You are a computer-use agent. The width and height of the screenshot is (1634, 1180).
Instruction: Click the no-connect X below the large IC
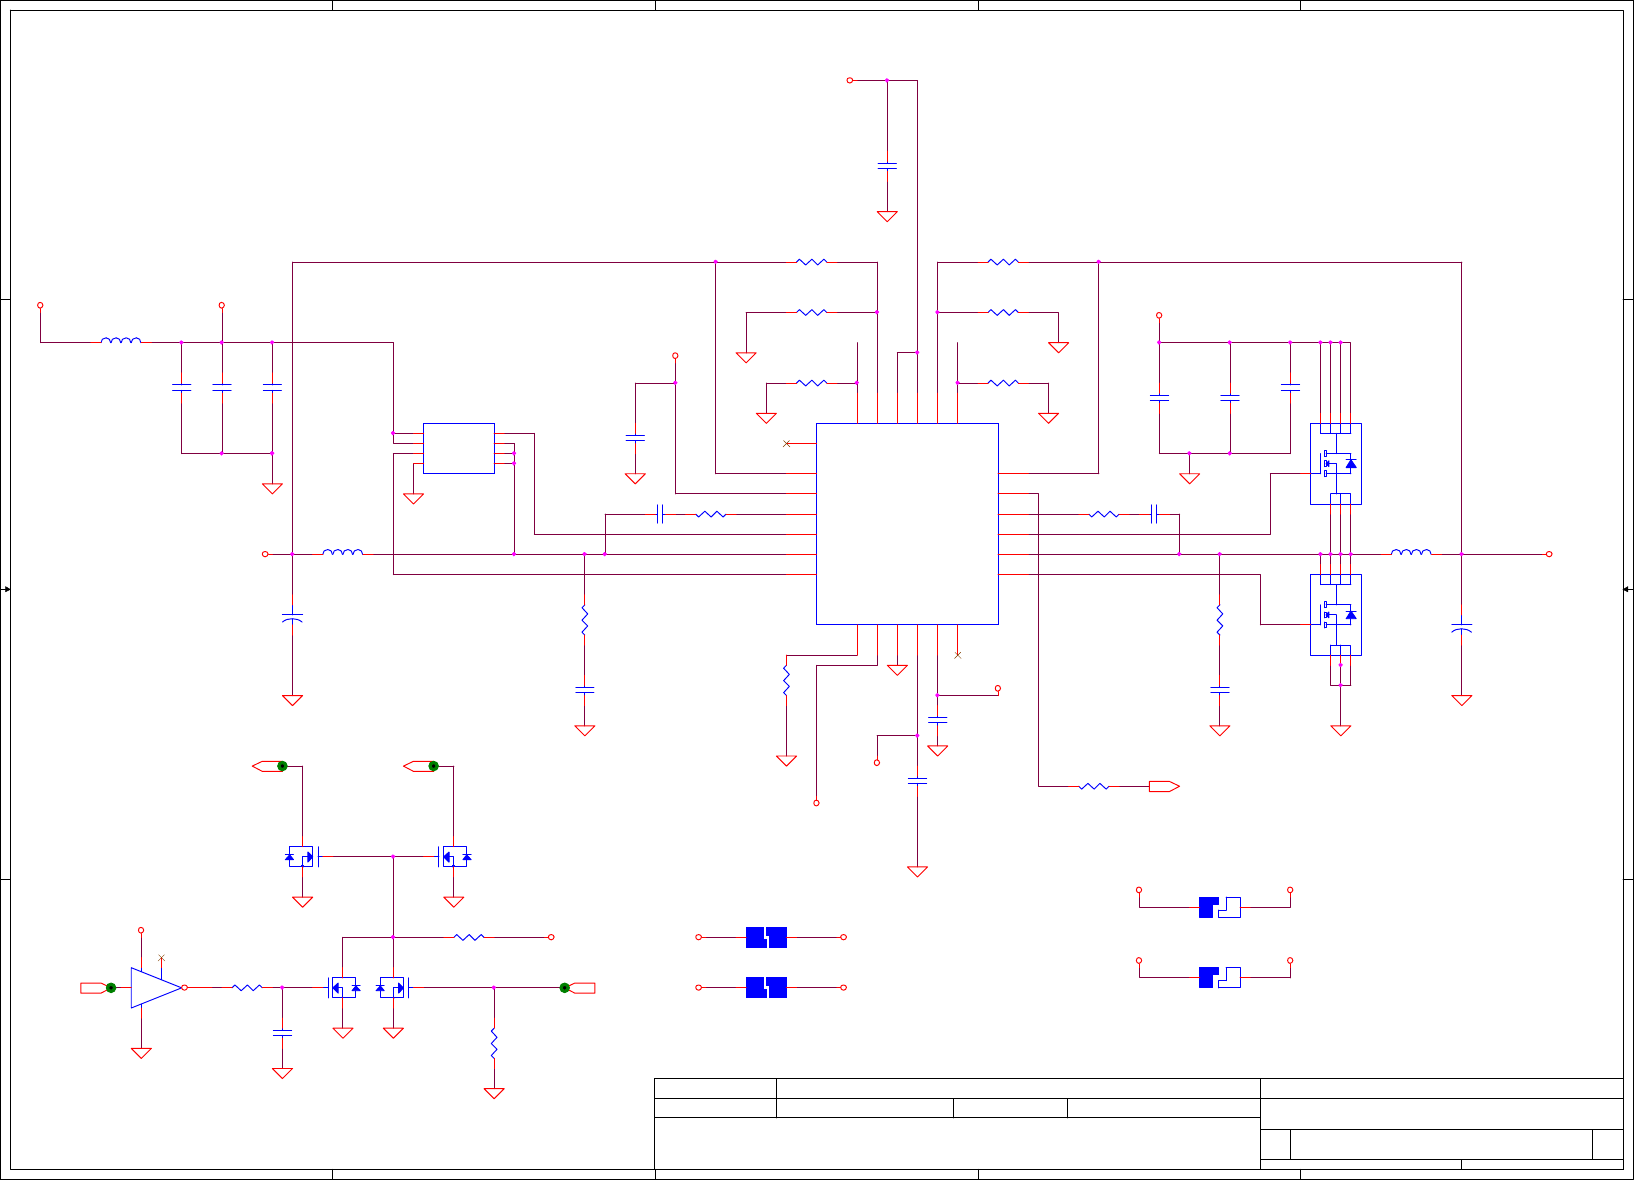point(957,655)
